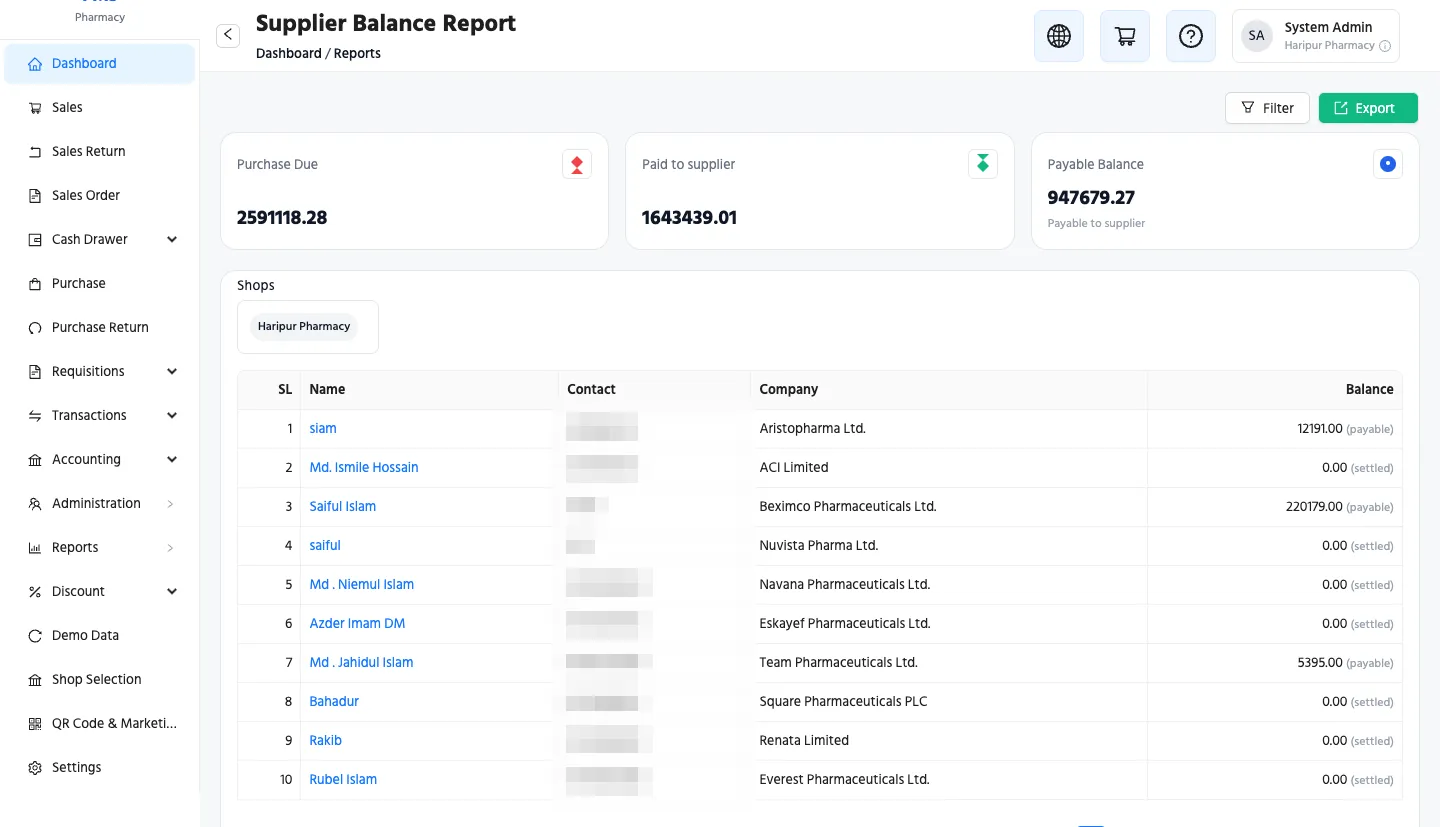Screen dimensions: 1440x827
Task: Expand the Requisitions submenu chevron
Action: [172, 372]
